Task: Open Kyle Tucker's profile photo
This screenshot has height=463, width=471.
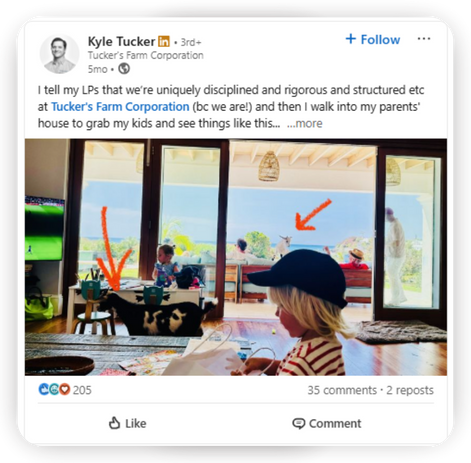Action: coord(60,54)
